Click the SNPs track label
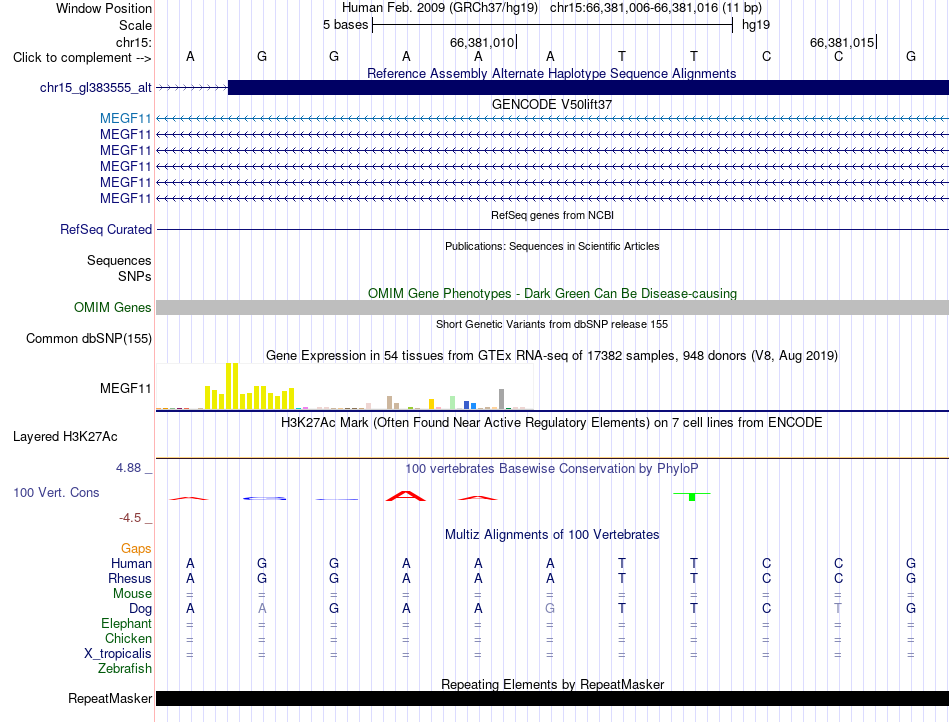 point(135,276)
